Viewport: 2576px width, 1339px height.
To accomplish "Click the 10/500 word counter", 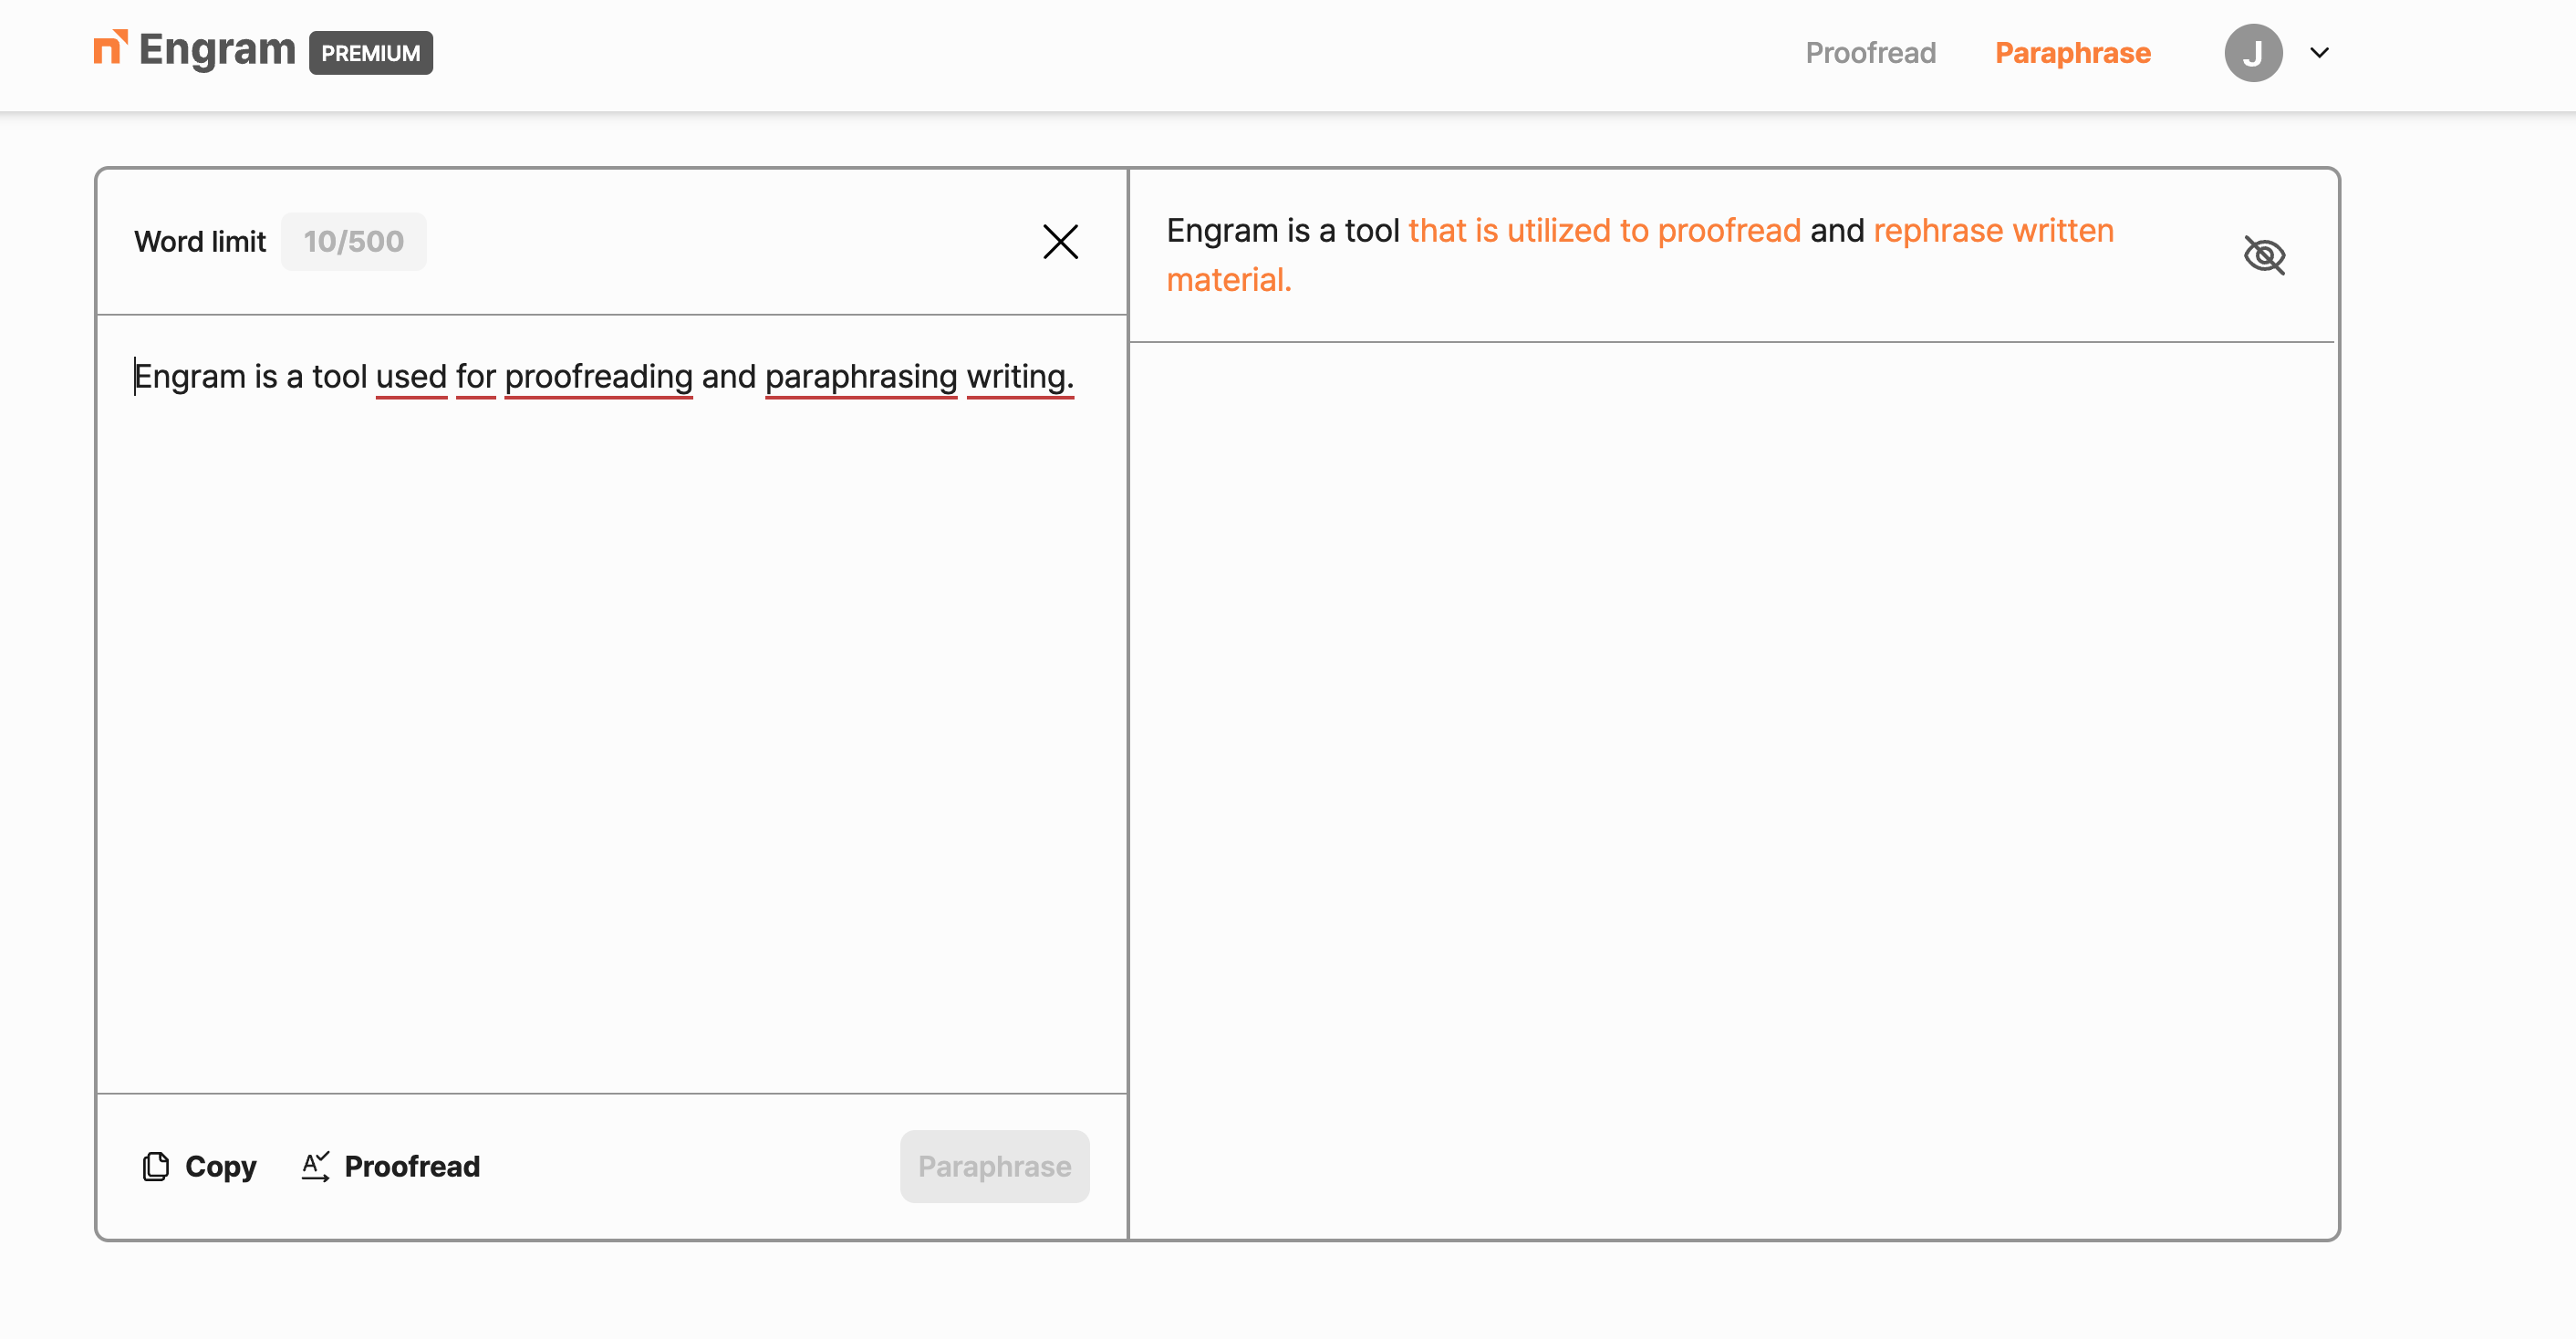I will click(x=353, y=241).
